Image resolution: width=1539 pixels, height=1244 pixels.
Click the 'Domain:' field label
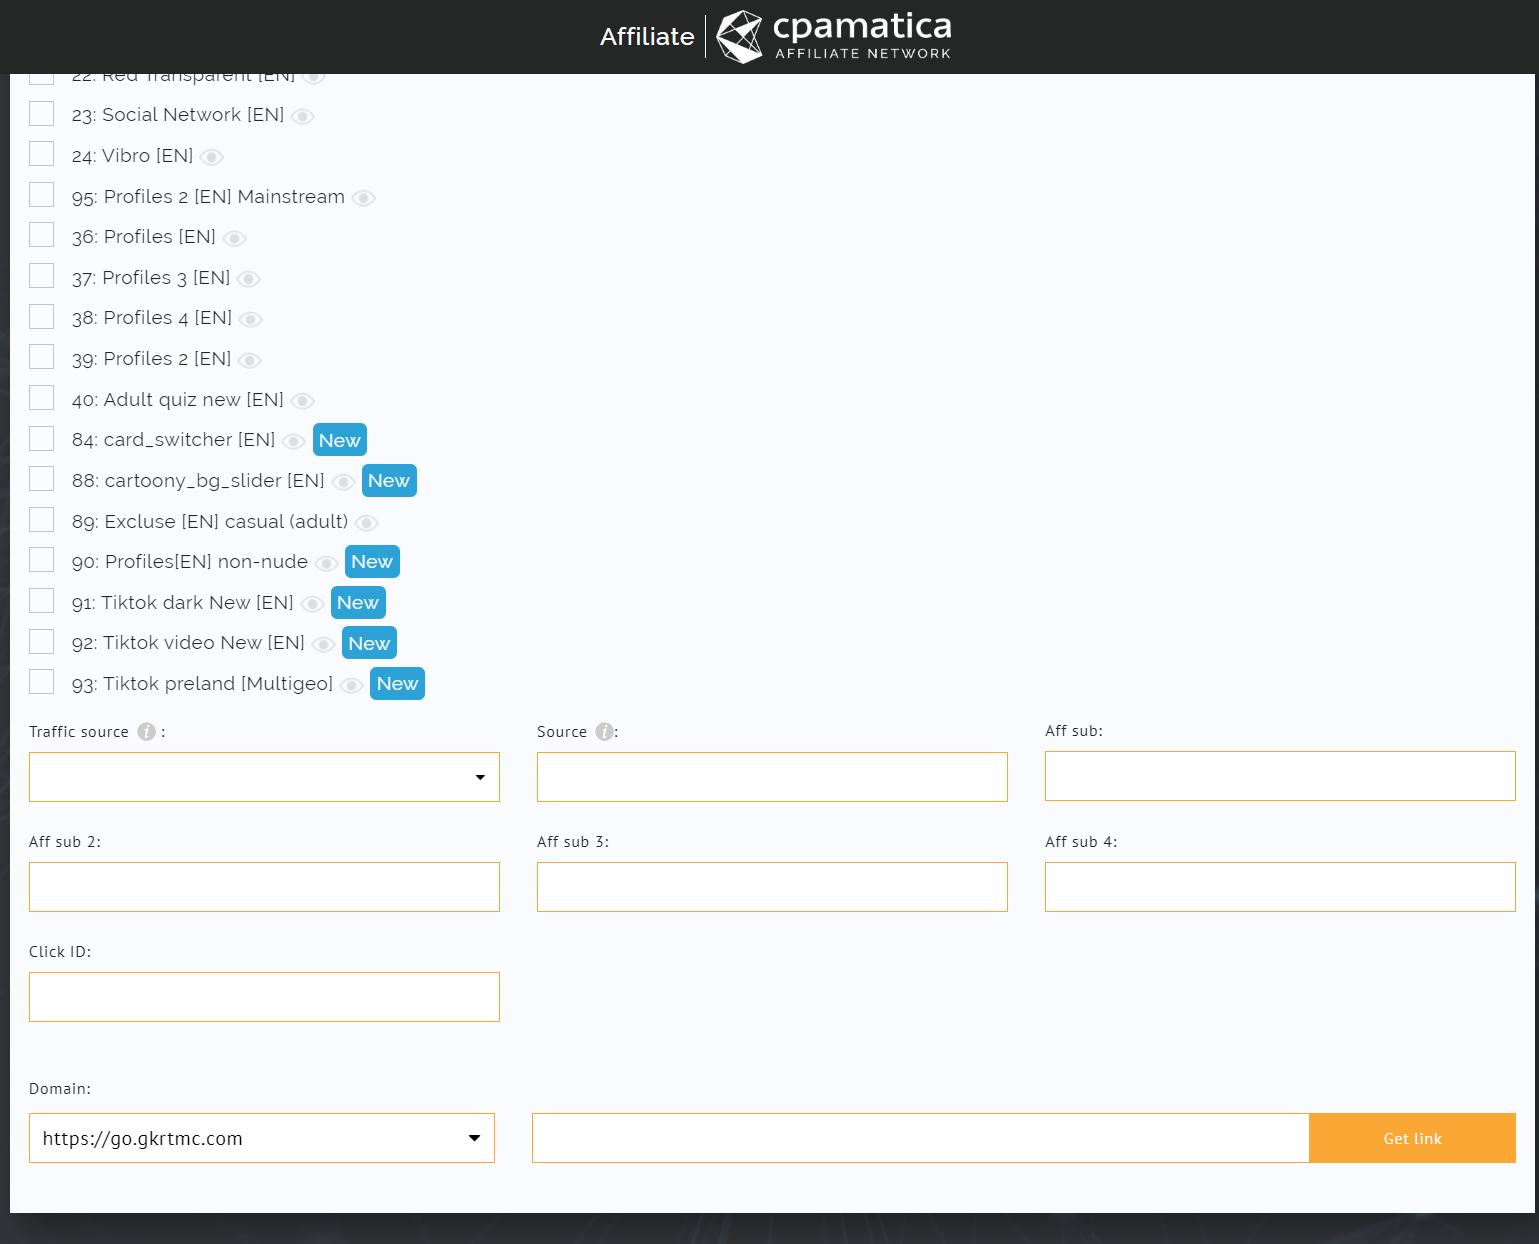(60, 1089)
